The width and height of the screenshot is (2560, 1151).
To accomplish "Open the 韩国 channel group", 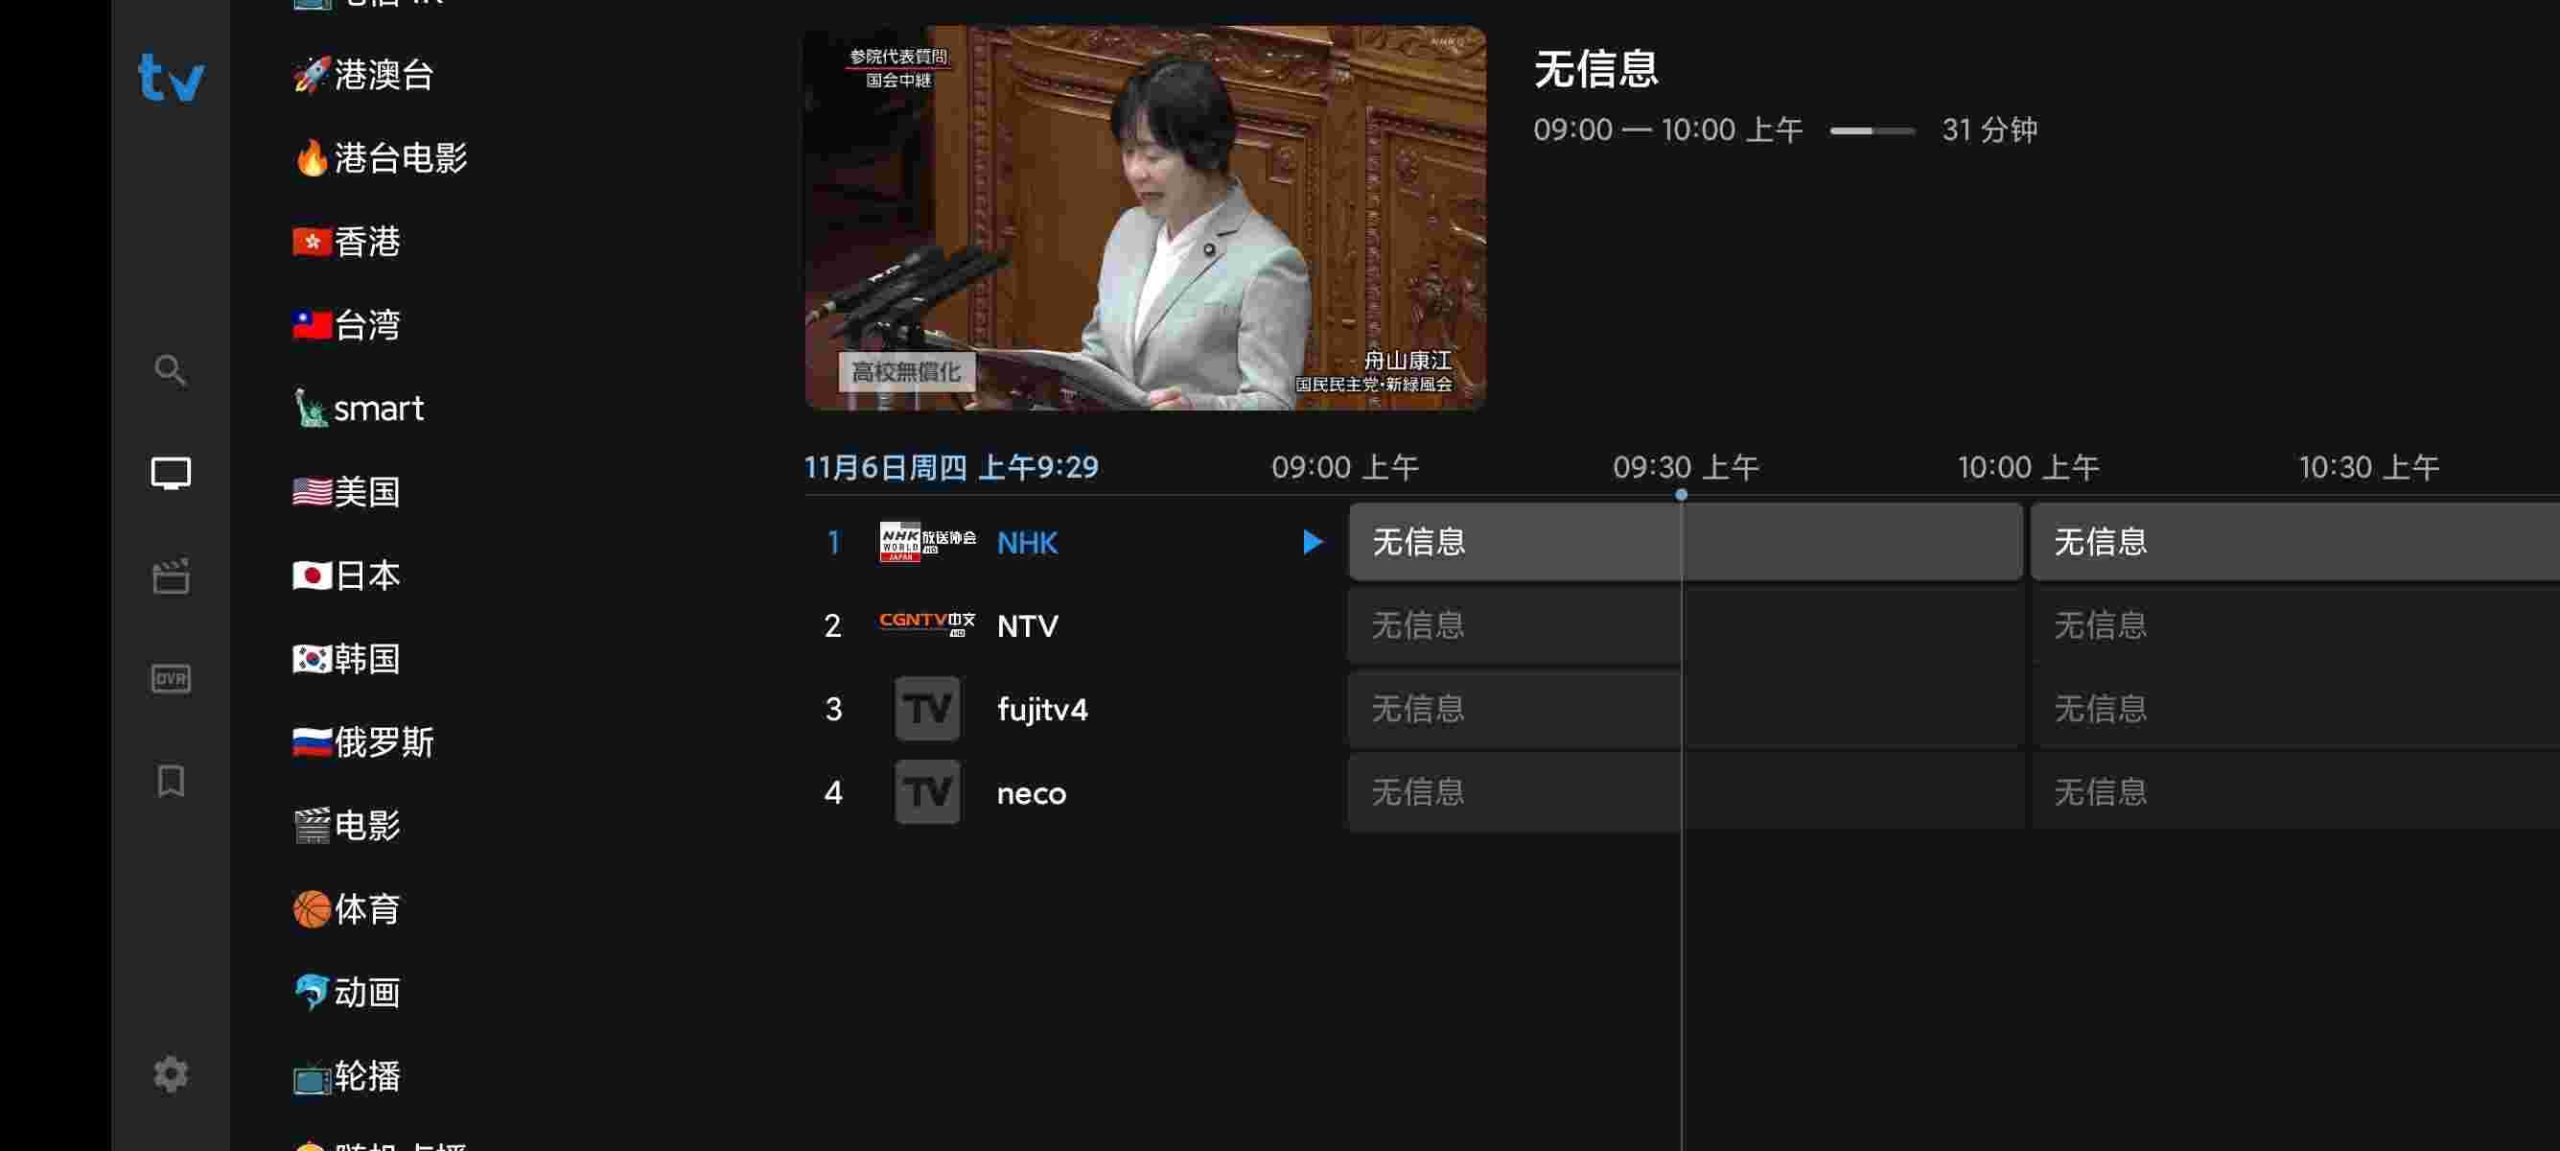I will click(x=346, y=658).
